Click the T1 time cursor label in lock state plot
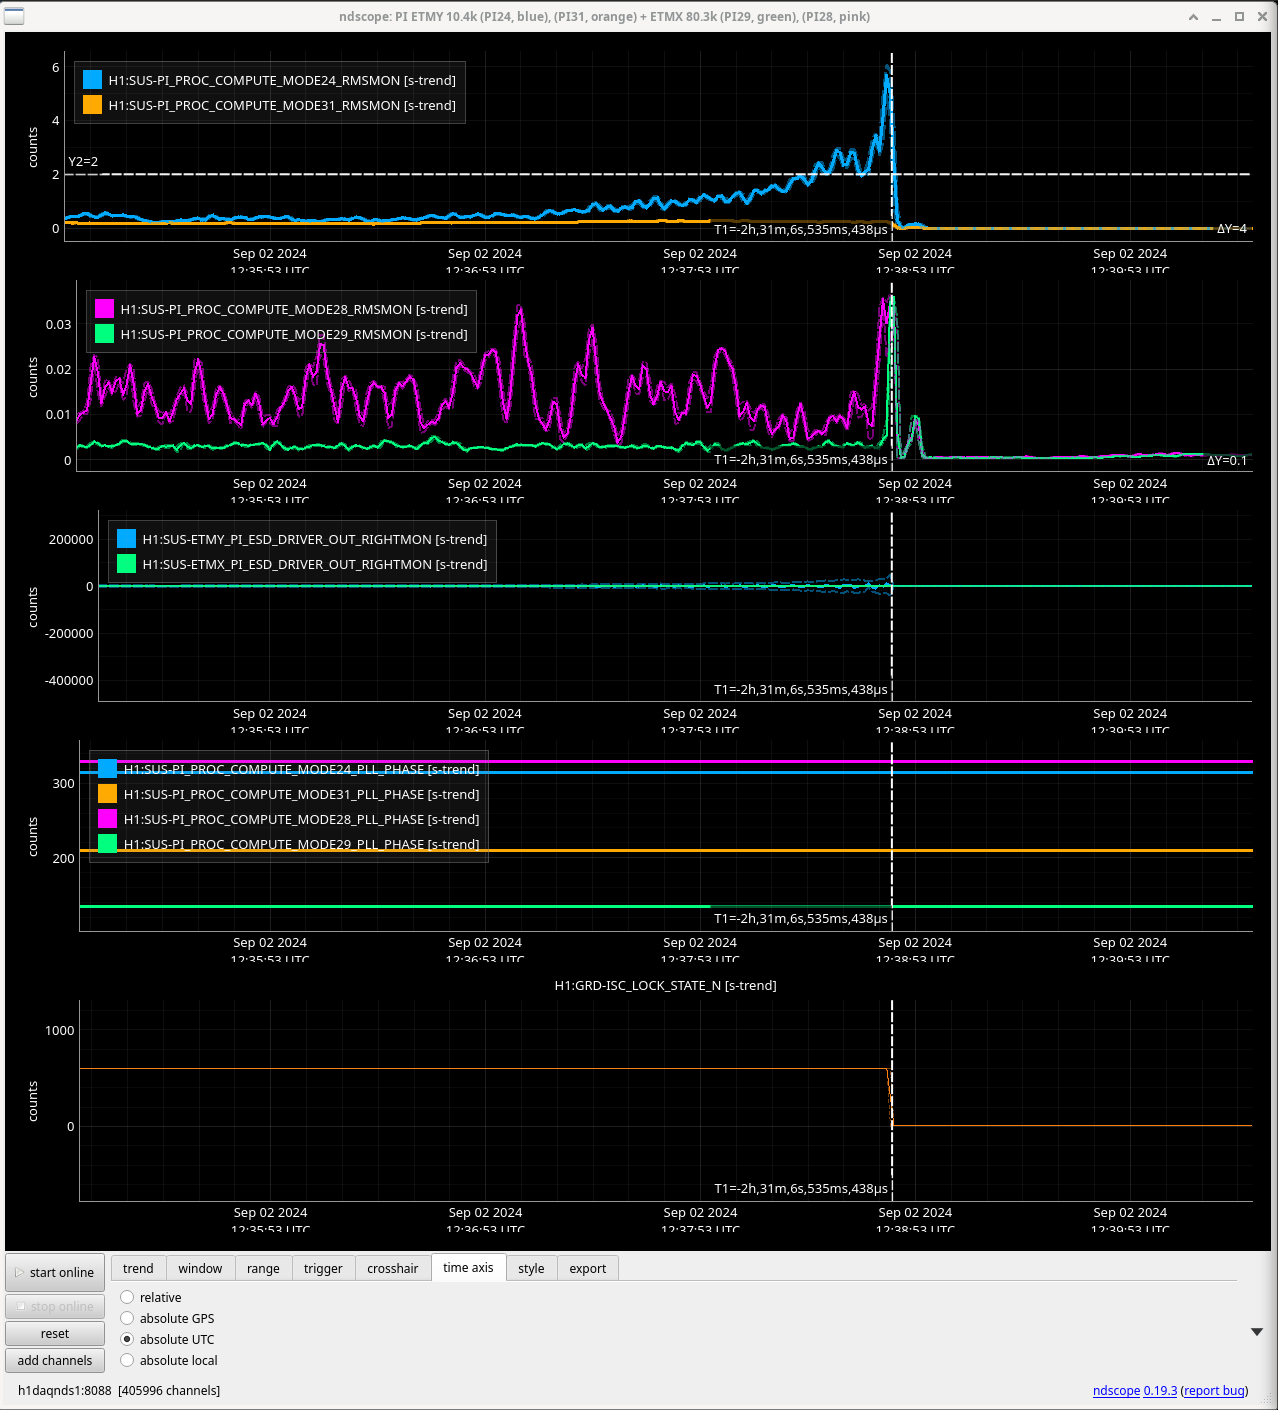The width and height of the screenshot is (1278, 1410). point(801,1189)
